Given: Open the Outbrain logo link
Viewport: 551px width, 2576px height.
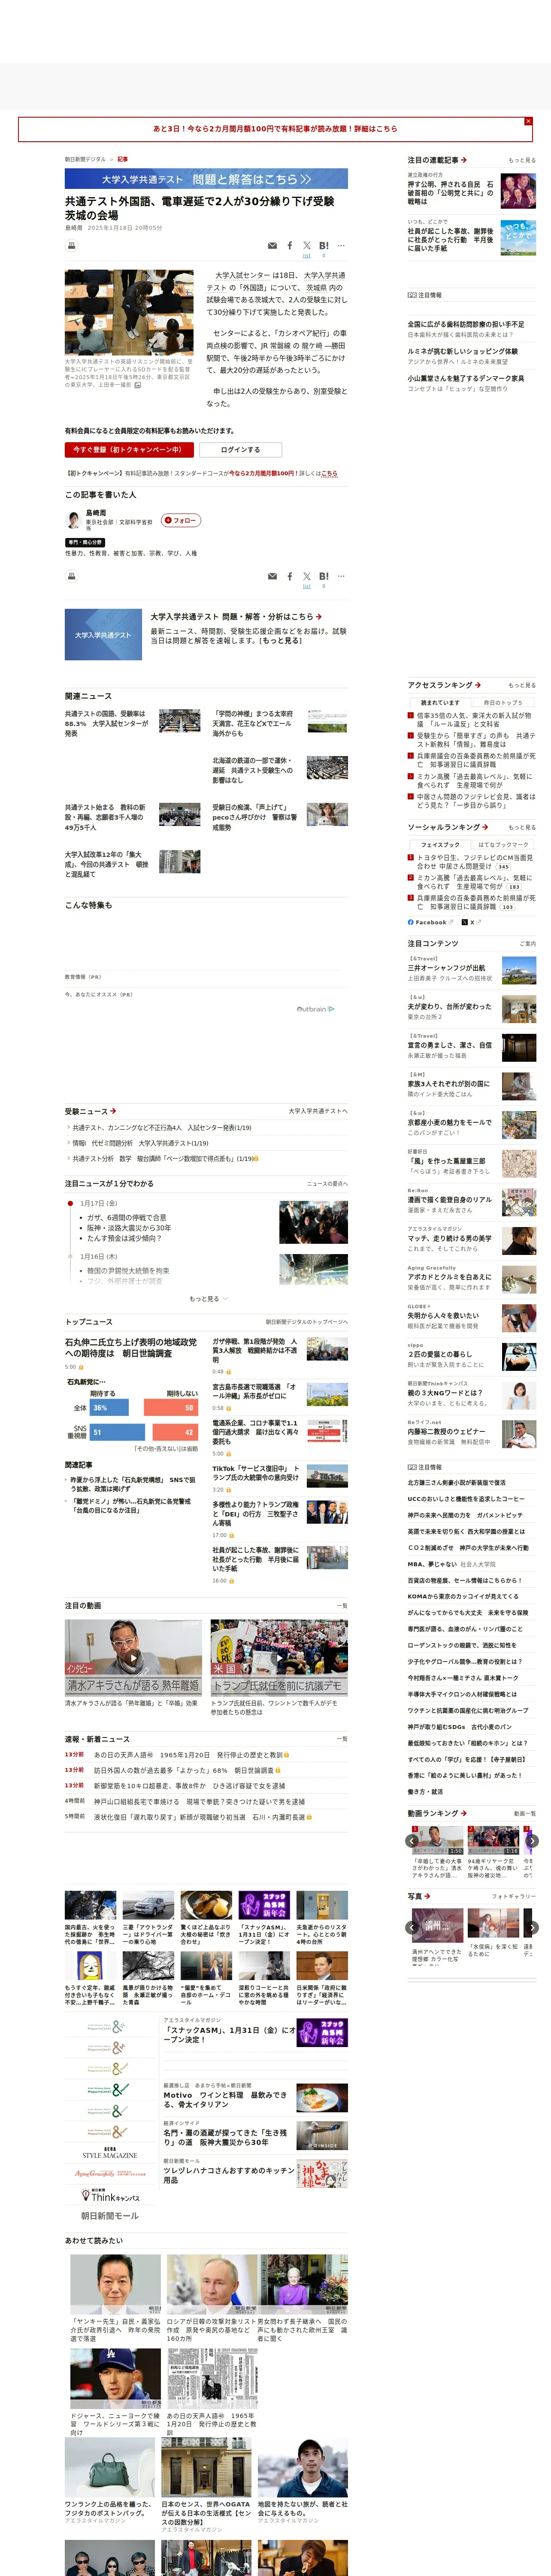Looking at the screenshot, I should [x=315, y=1009].
